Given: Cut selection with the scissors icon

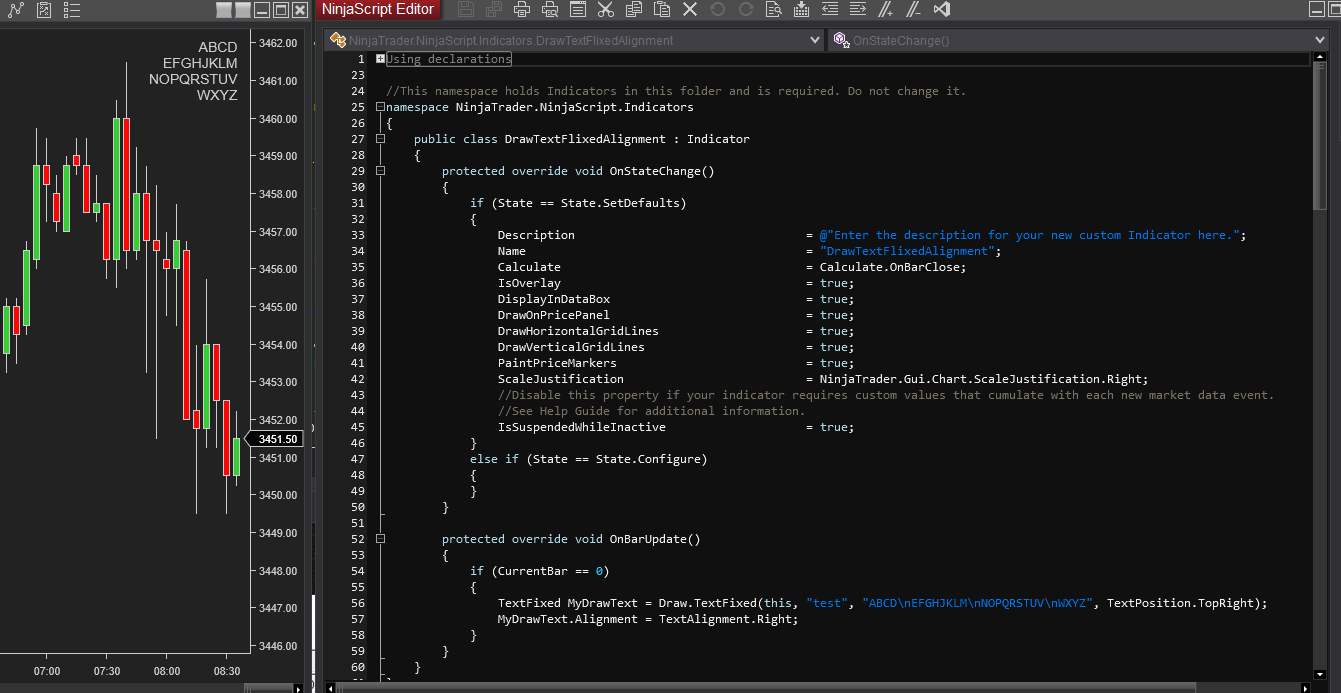Looking at the screenshot, I should click(605, 10).
